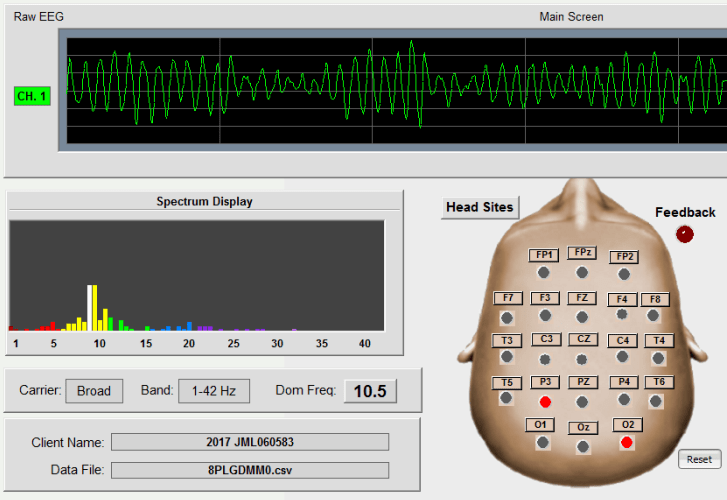Toggle the red Feedback indicator light
The width and height of the screenshot is (727, 500).
point(684,234)
